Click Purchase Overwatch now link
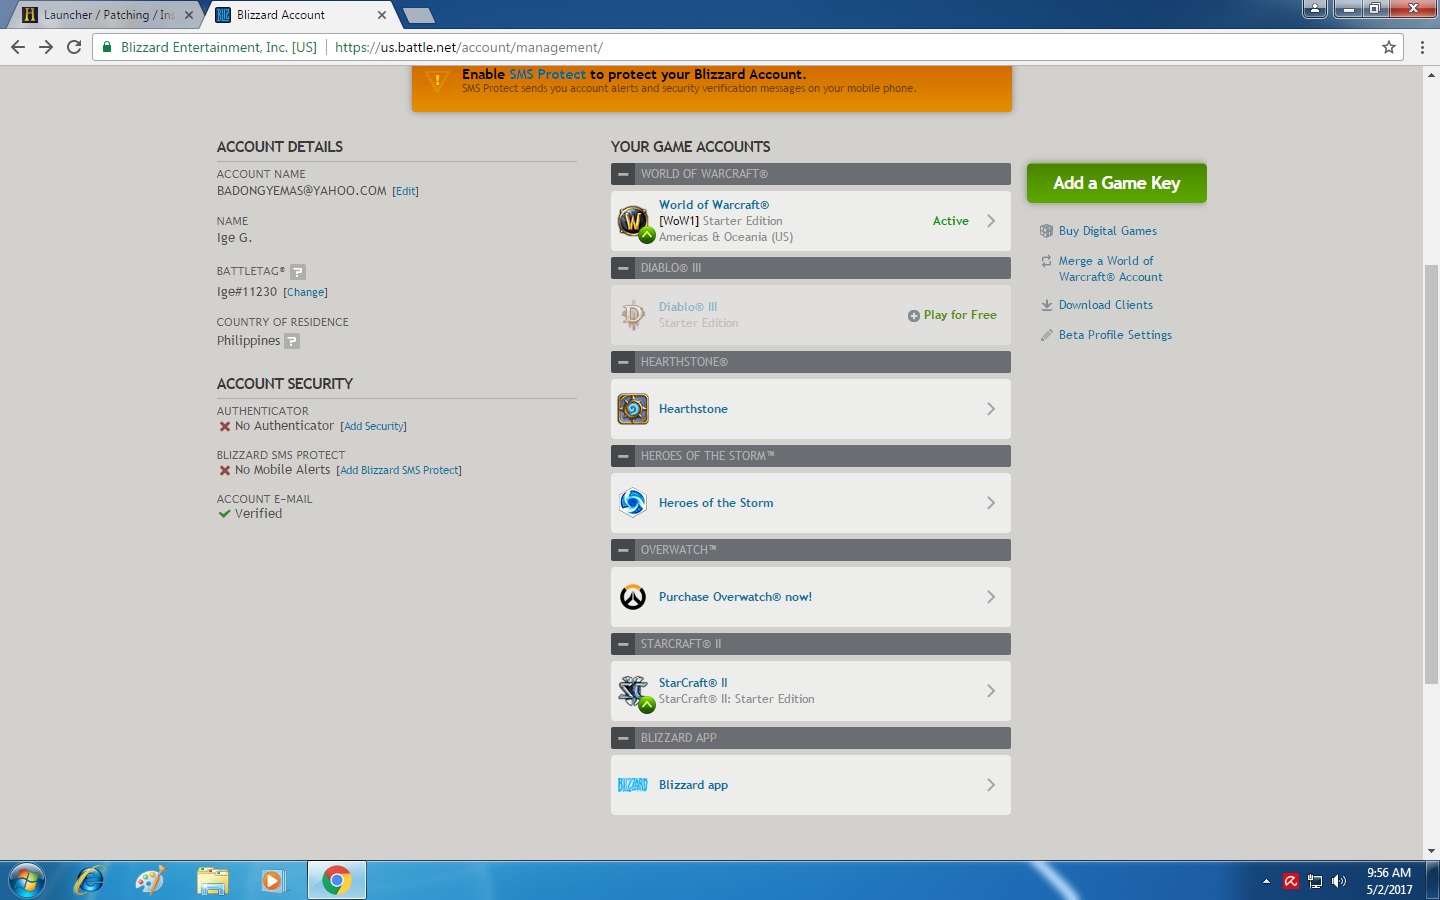This screenshot has height=900, width=1440. 735,597
